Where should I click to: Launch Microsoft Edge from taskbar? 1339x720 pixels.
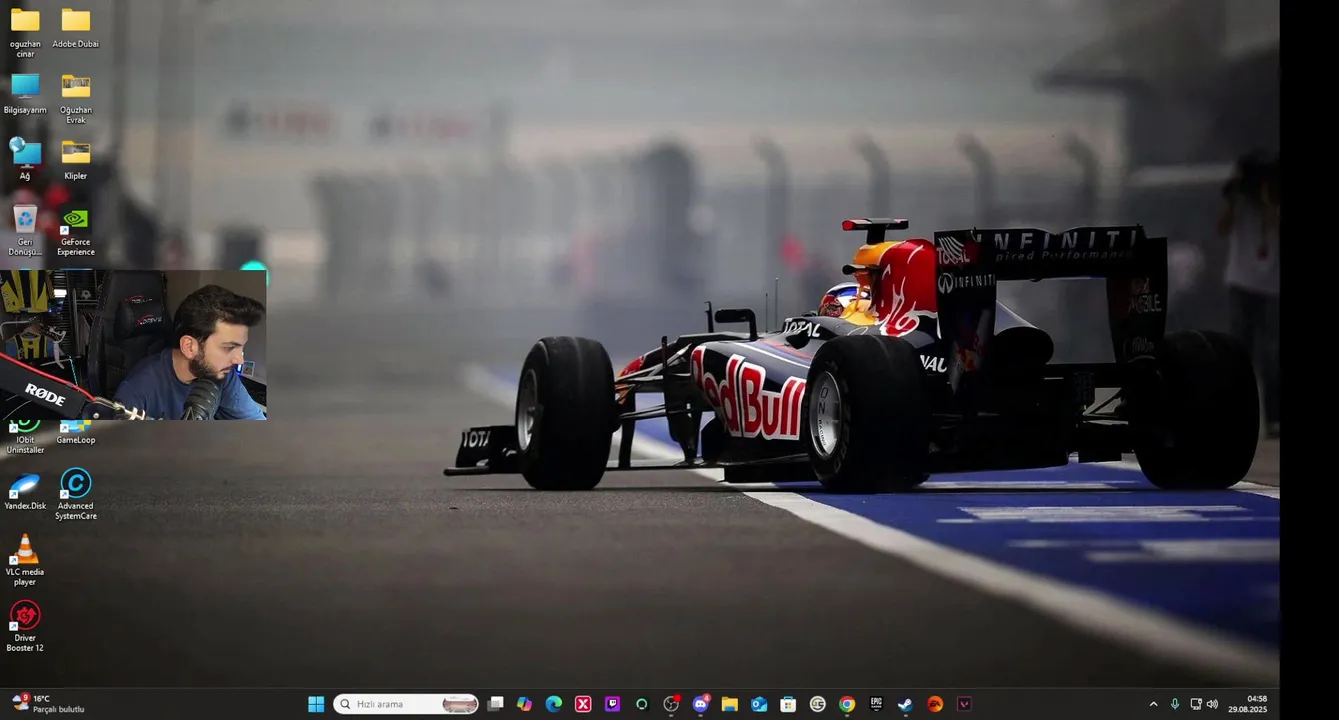point(554,704)
